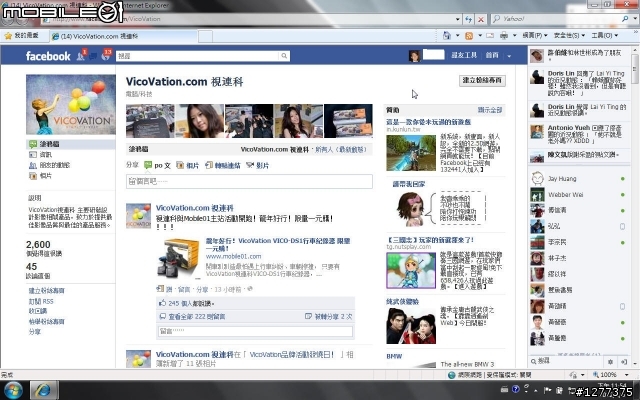Choose the 相片 share option with the photo icon

click(x=188, y=165)
